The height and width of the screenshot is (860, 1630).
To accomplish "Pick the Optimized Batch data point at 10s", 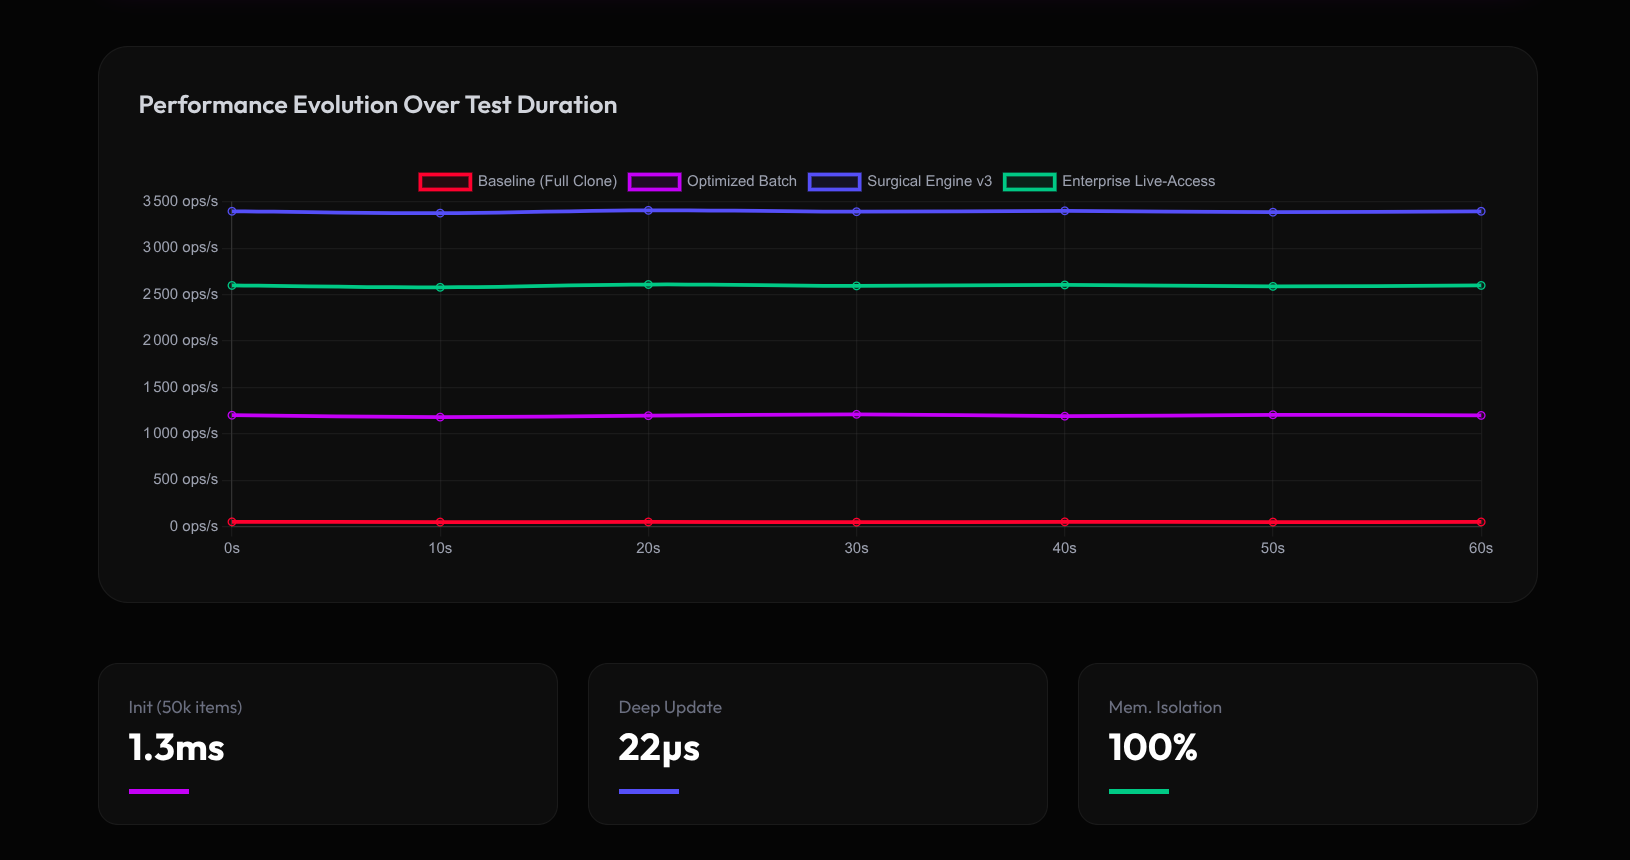I will click(x=440, y=417).
